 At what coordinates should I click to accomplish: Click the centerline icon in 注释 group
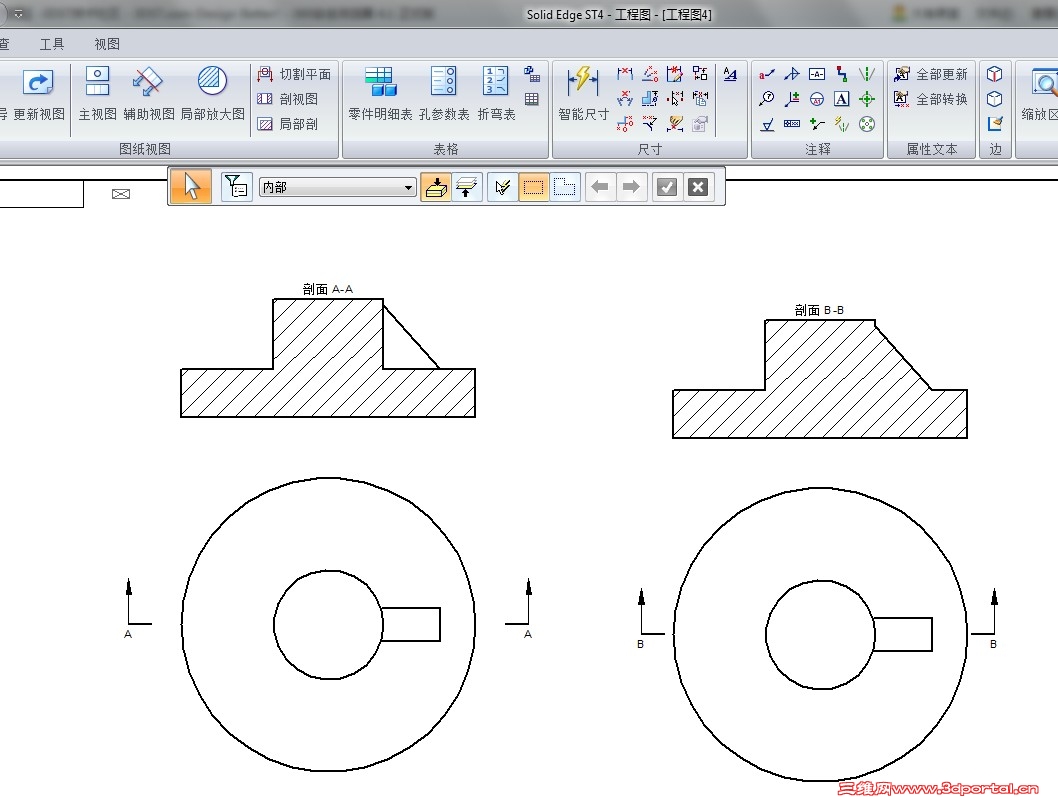[867, 74]
